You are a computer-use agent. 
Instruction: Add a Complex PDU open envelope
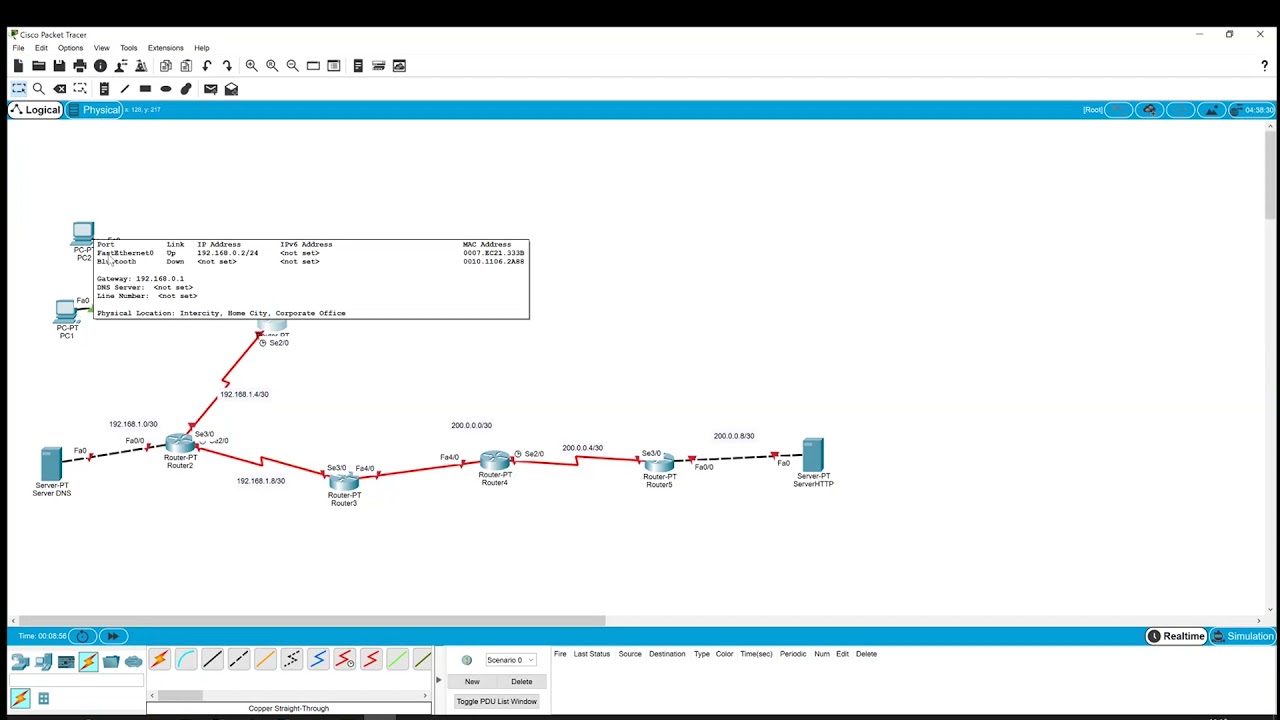coord(231,89)
